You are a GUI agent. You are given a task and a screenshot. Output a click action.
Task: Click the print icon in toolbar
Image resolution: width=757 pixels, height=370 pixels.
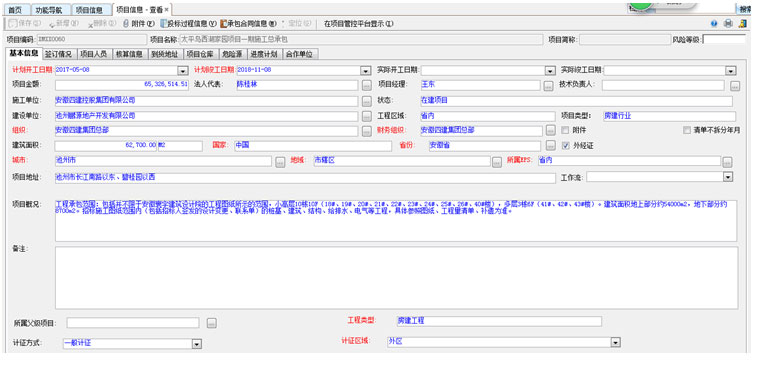coord(728,23)
